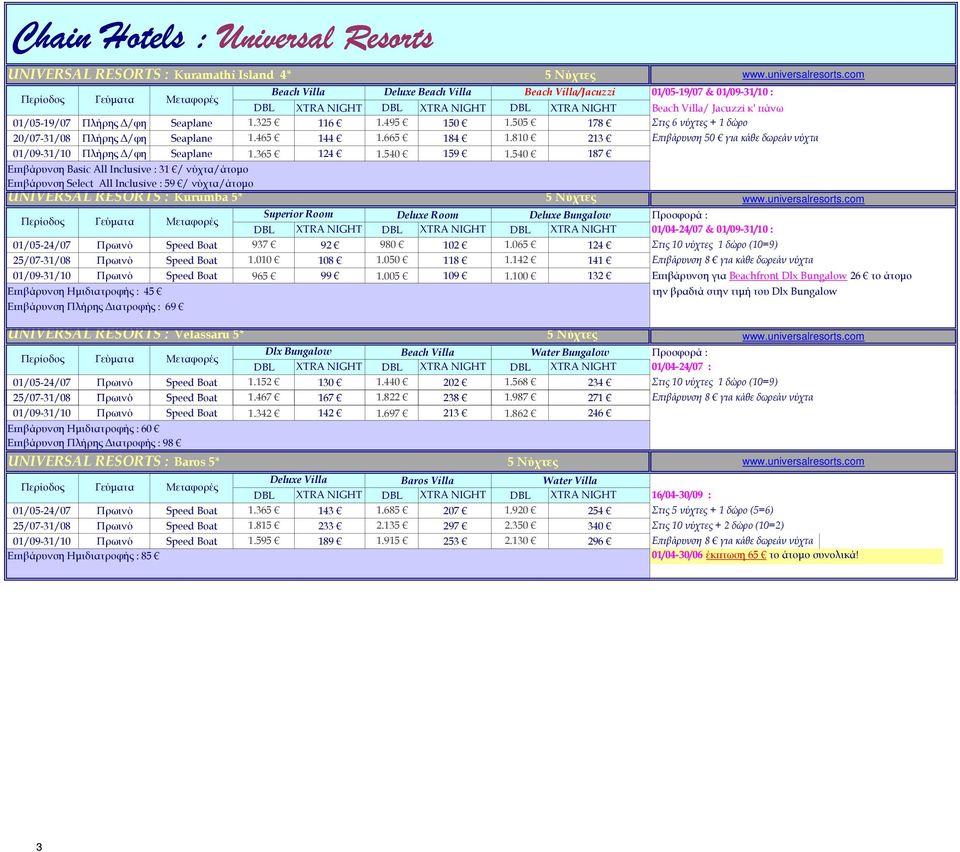Click the 'Velassaru 5*' section heading
This screenshot has width=960, height=852.
(x=209, y=334)
